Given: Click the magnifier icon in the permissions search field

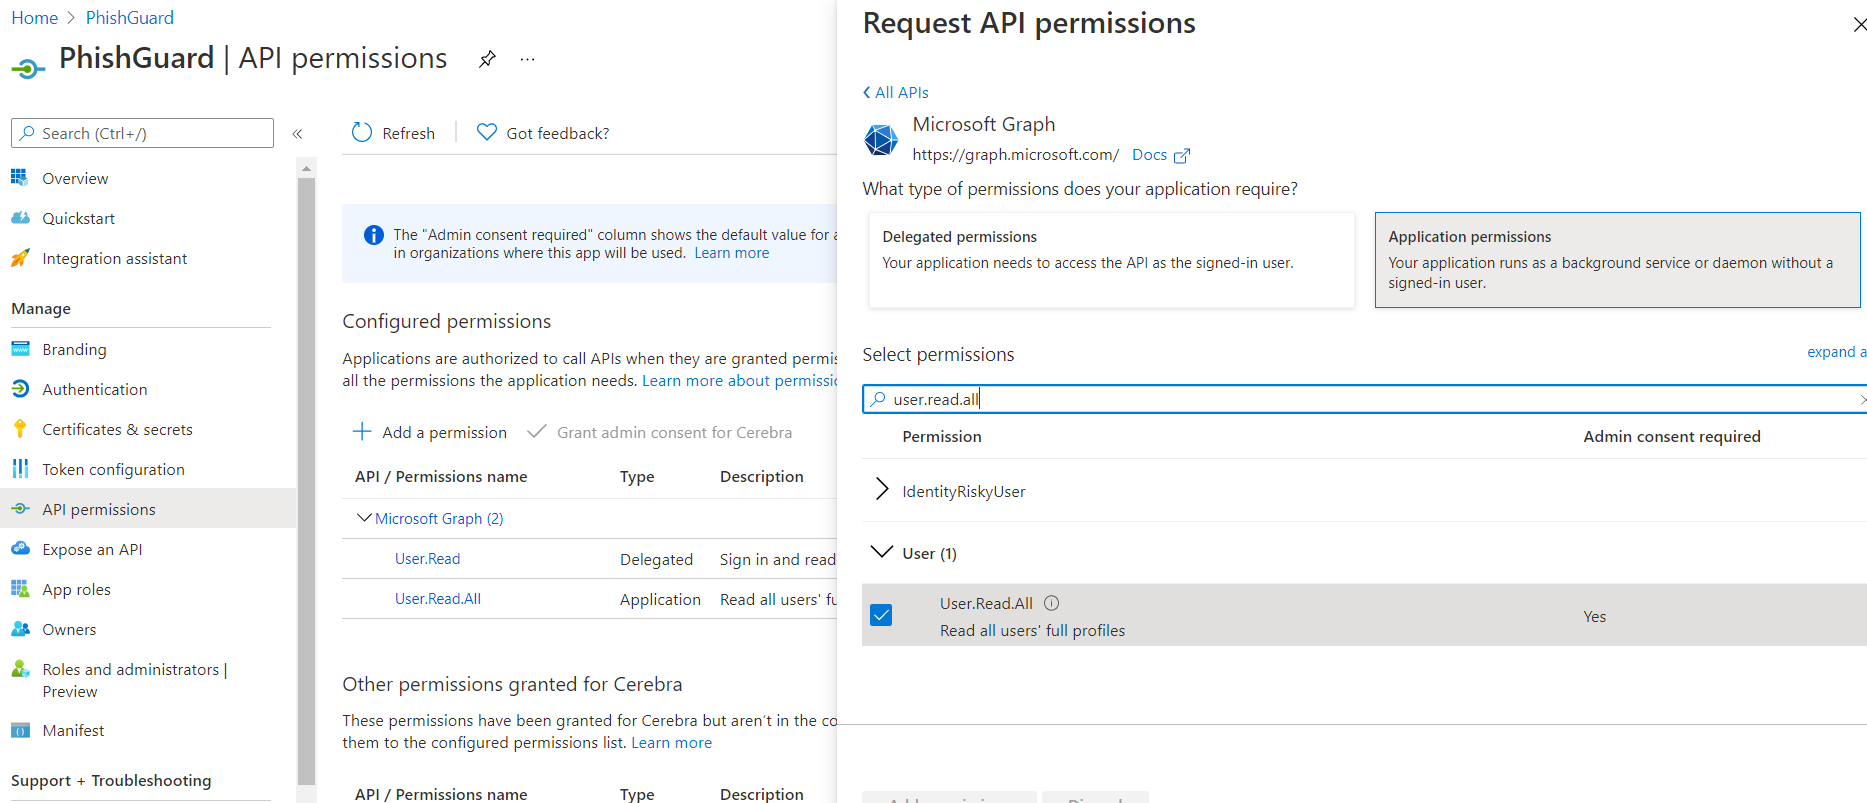Looking at the screenshot, I should pyautogui.click(x=878, y=399).
